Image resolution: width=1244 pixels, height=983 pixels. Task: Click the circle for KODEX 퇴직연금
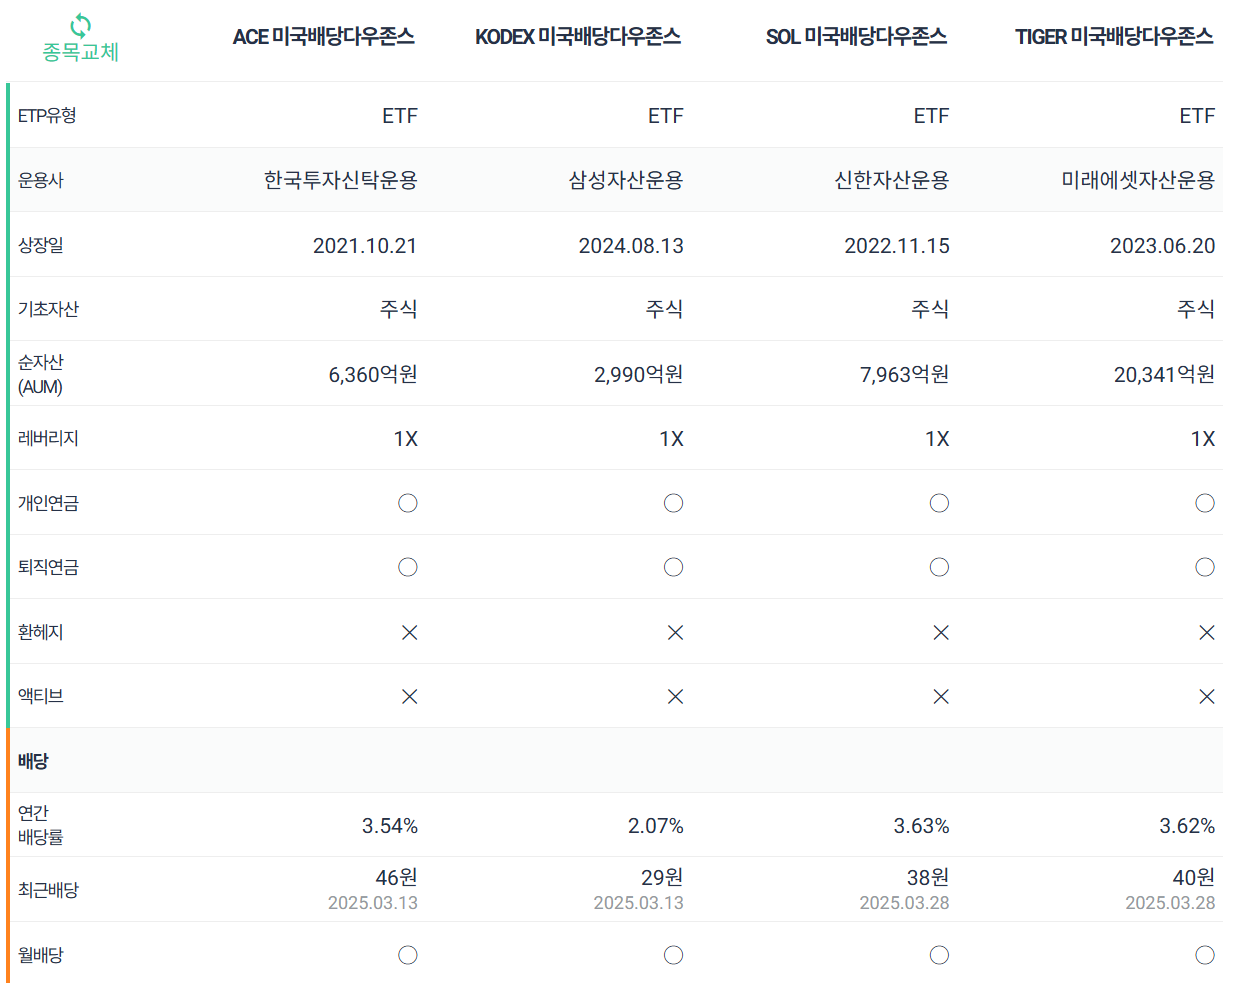click(x=673, y=567)
